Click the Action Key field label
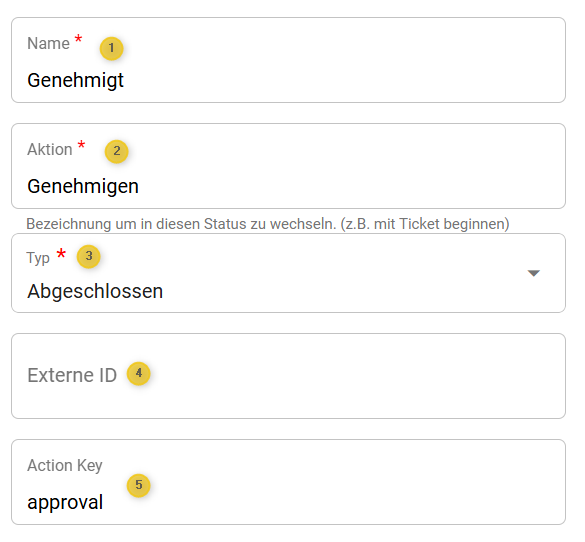This screenshot has height=542, width=585. 65,466
